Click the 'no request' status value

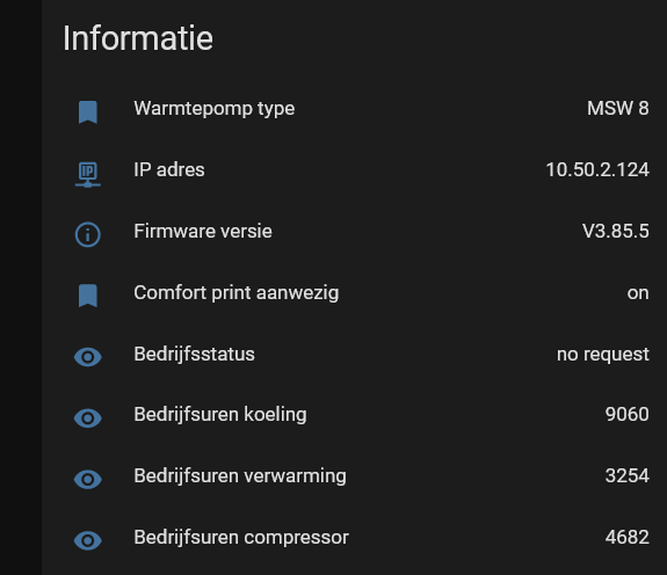click(x=603, y=355)
